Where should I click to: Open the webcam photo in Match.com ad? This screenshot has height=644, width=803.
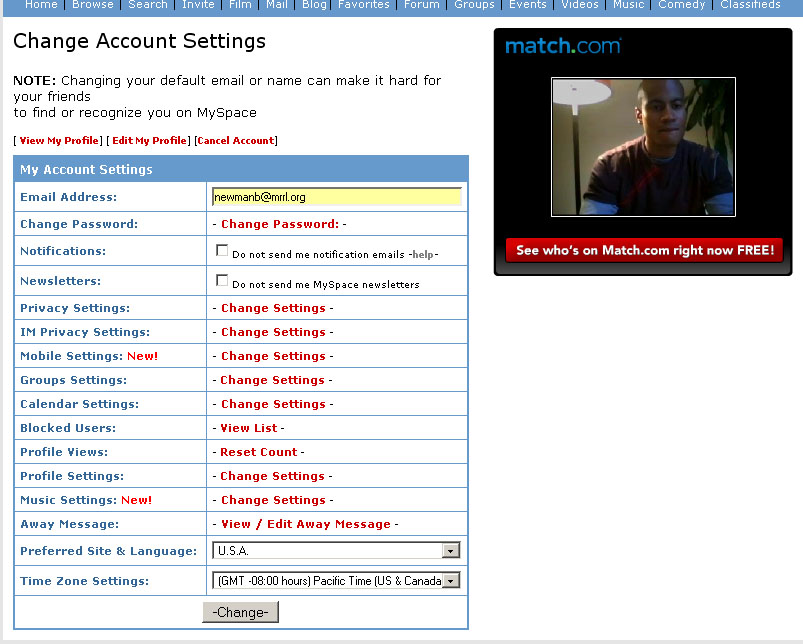click(x=643, y=147)
